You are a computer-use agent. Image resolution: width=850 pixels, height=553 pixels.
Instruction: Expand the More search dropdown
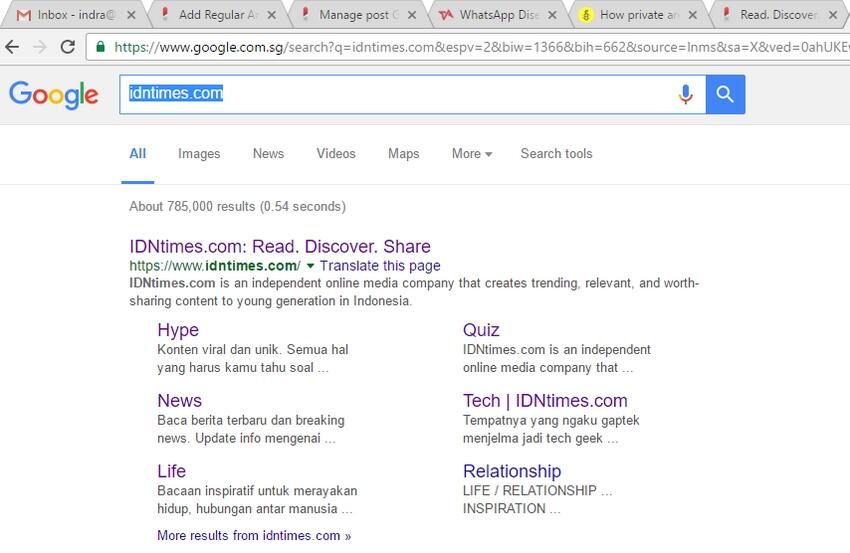point(472,154)
